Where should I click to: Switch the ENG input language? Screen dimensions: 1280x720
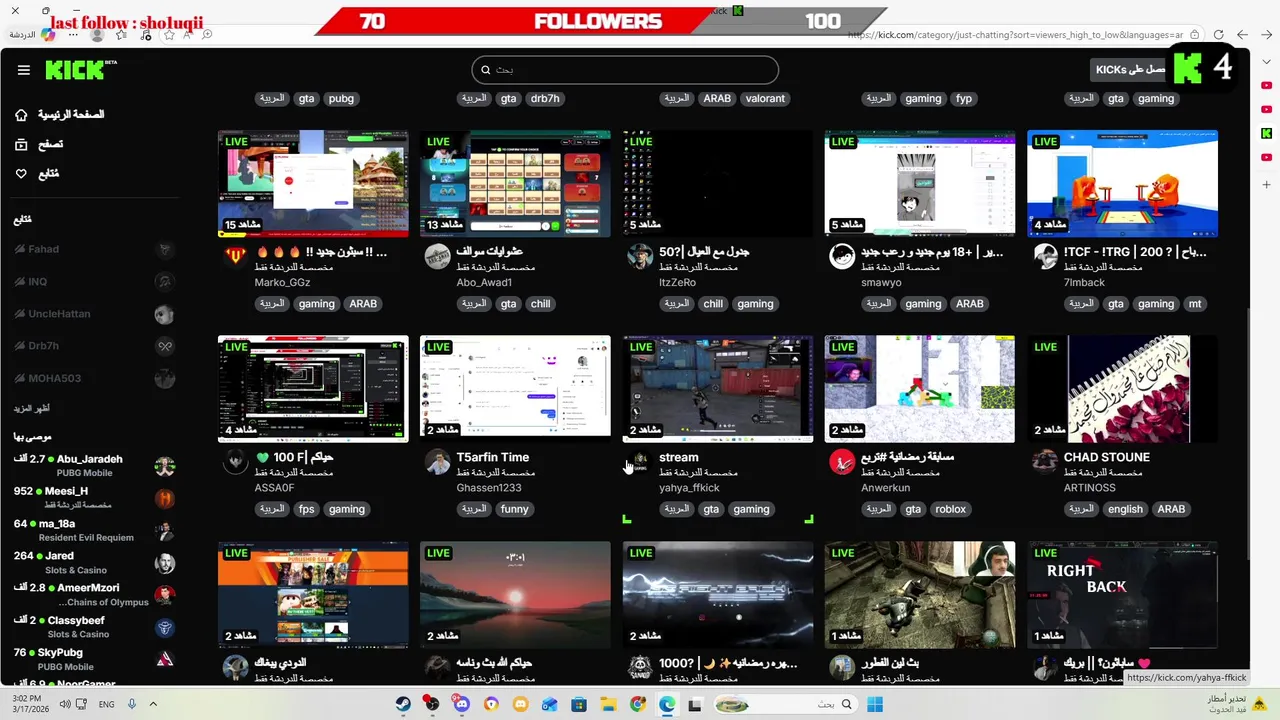(106, 704)
